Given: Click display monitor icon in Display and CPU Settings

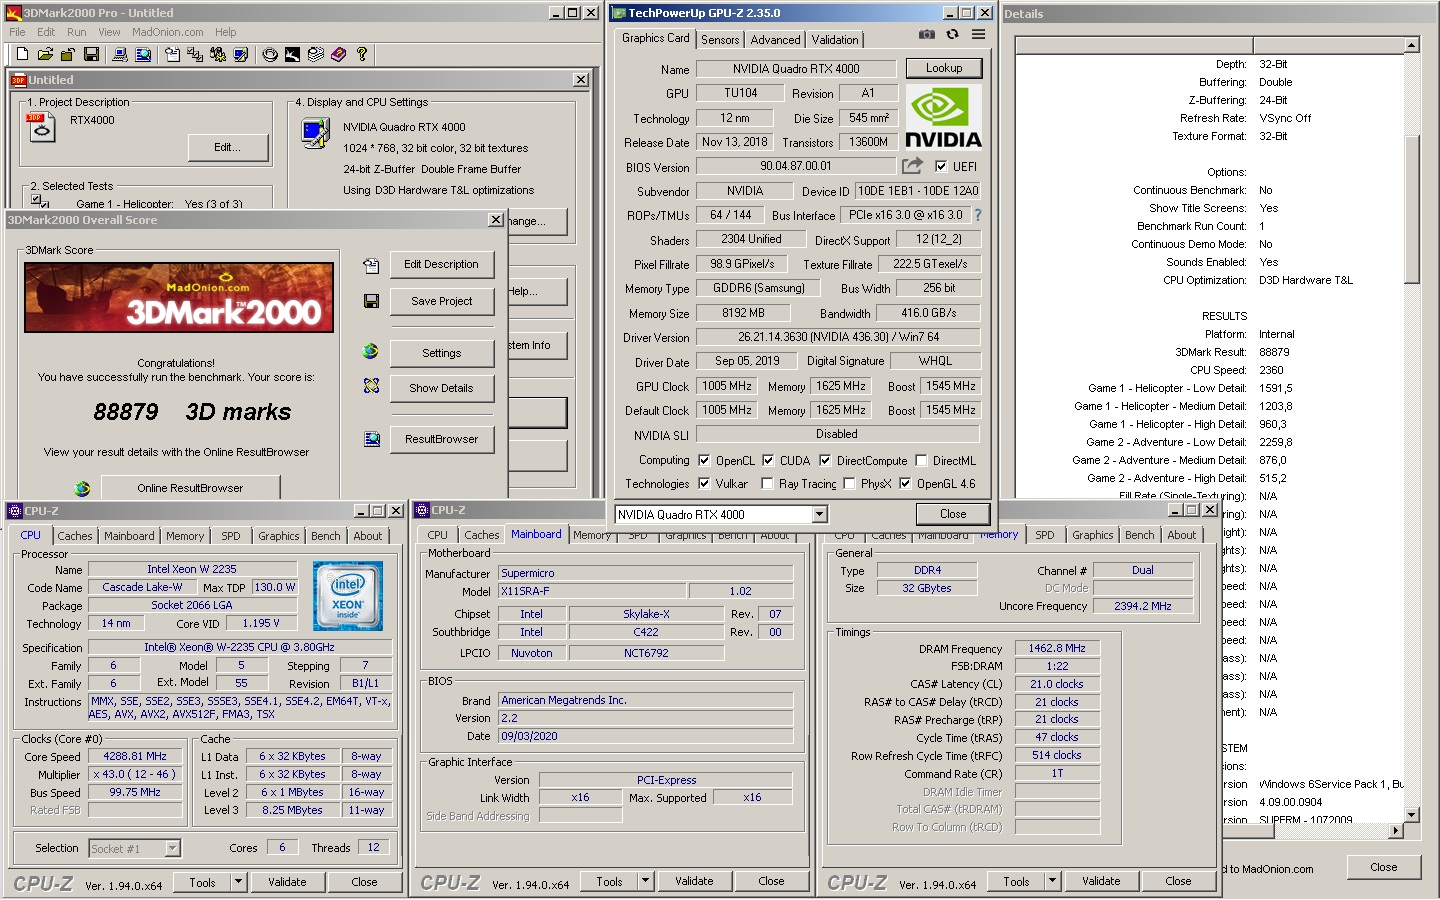Looking at the screenshot, I should 316,132.
